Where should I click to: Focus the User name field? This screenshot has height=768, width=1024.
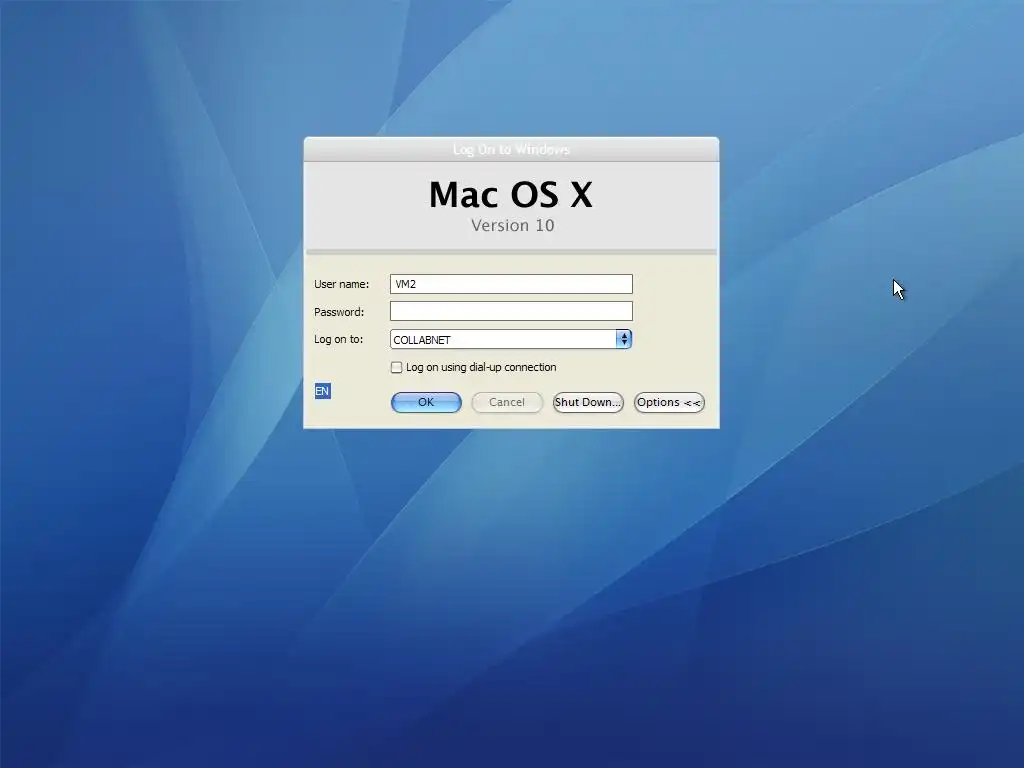pyautogui.click(x=511, y=284)
